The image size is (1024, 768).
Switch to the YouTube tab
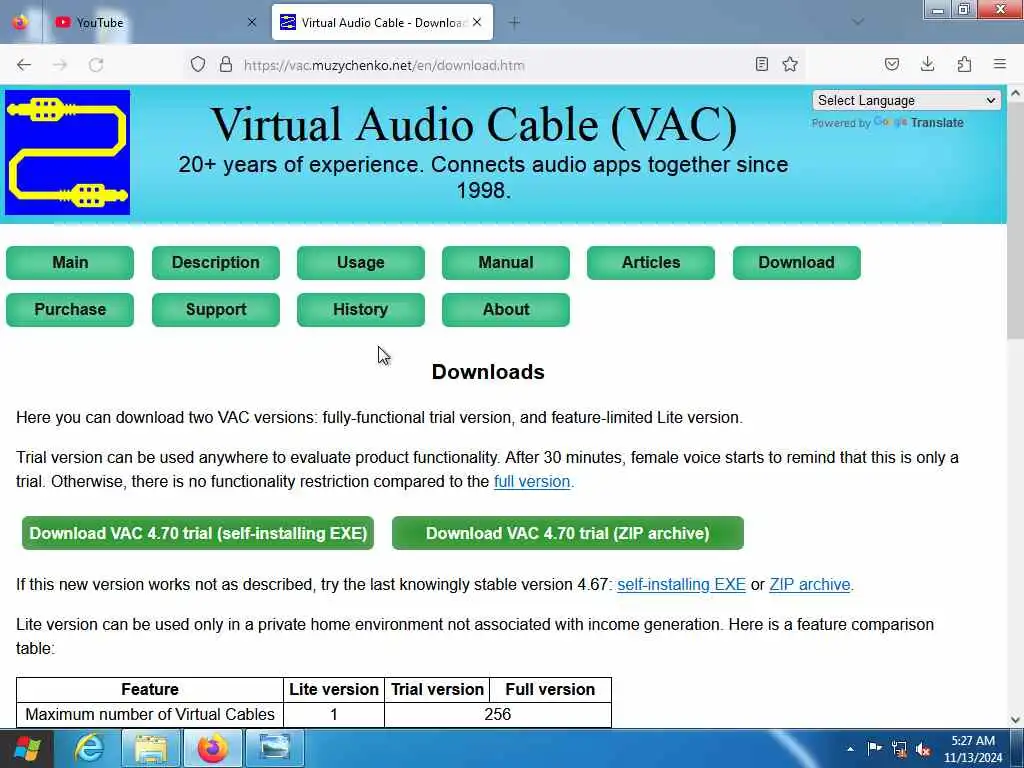pyautogui.click(x=155, y=23)
